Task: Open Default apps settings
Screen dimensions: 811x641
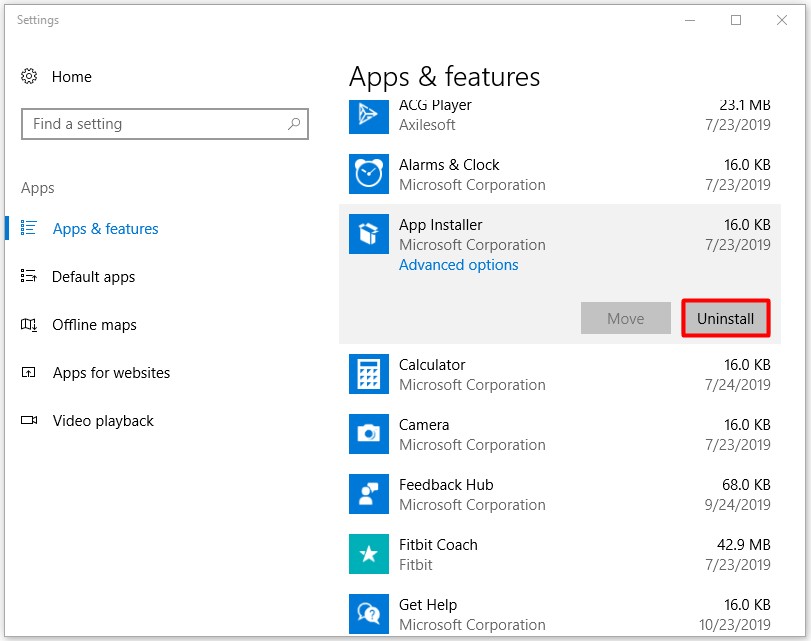Action: pyautogui.click(x=94, y=277)
